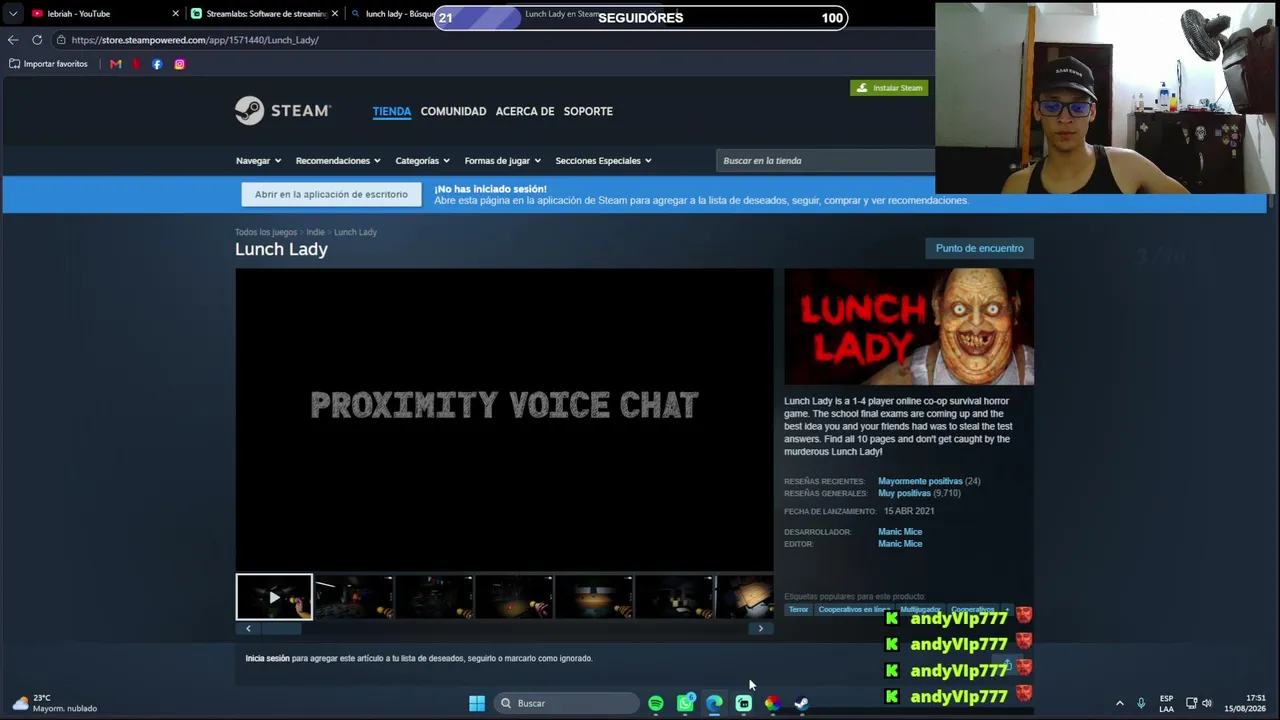
Task: Open the Manic Mice editor link
Action: click(x=900, y=544)
